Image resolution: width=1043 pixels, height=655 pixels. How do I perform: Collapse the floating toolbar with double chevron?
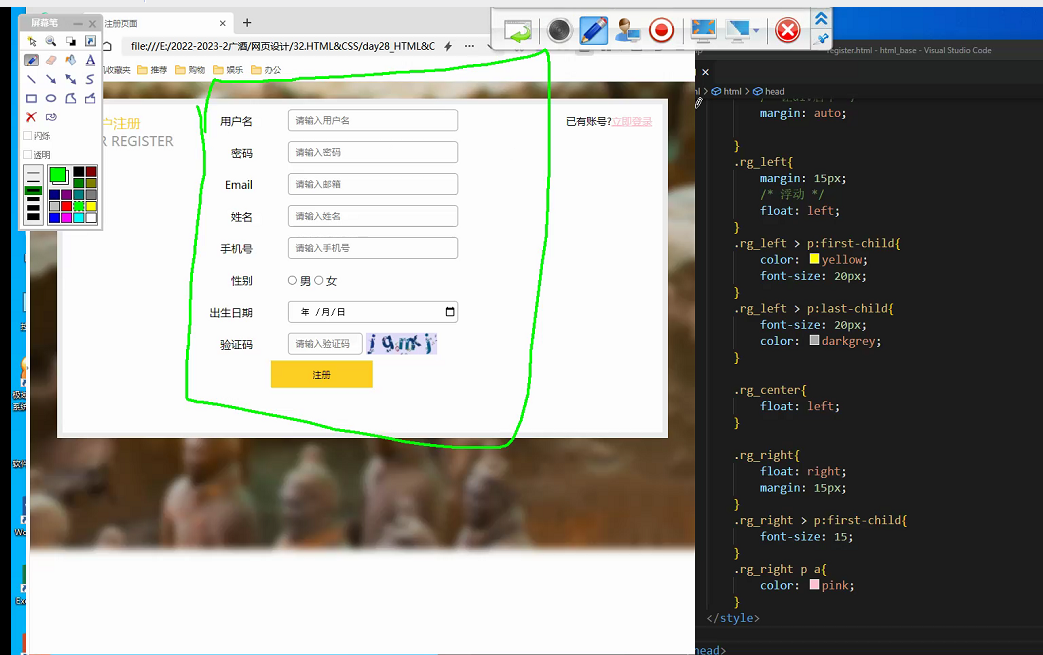821,18
